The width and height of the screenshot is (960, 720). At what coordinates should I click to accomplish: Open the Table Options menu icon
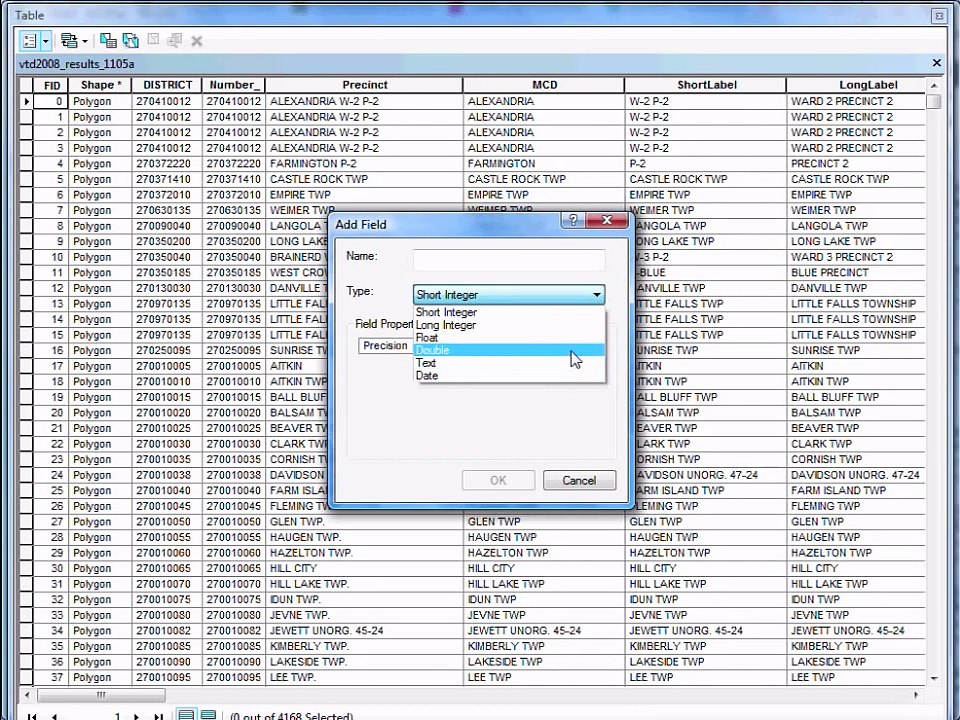click(29, 41)
